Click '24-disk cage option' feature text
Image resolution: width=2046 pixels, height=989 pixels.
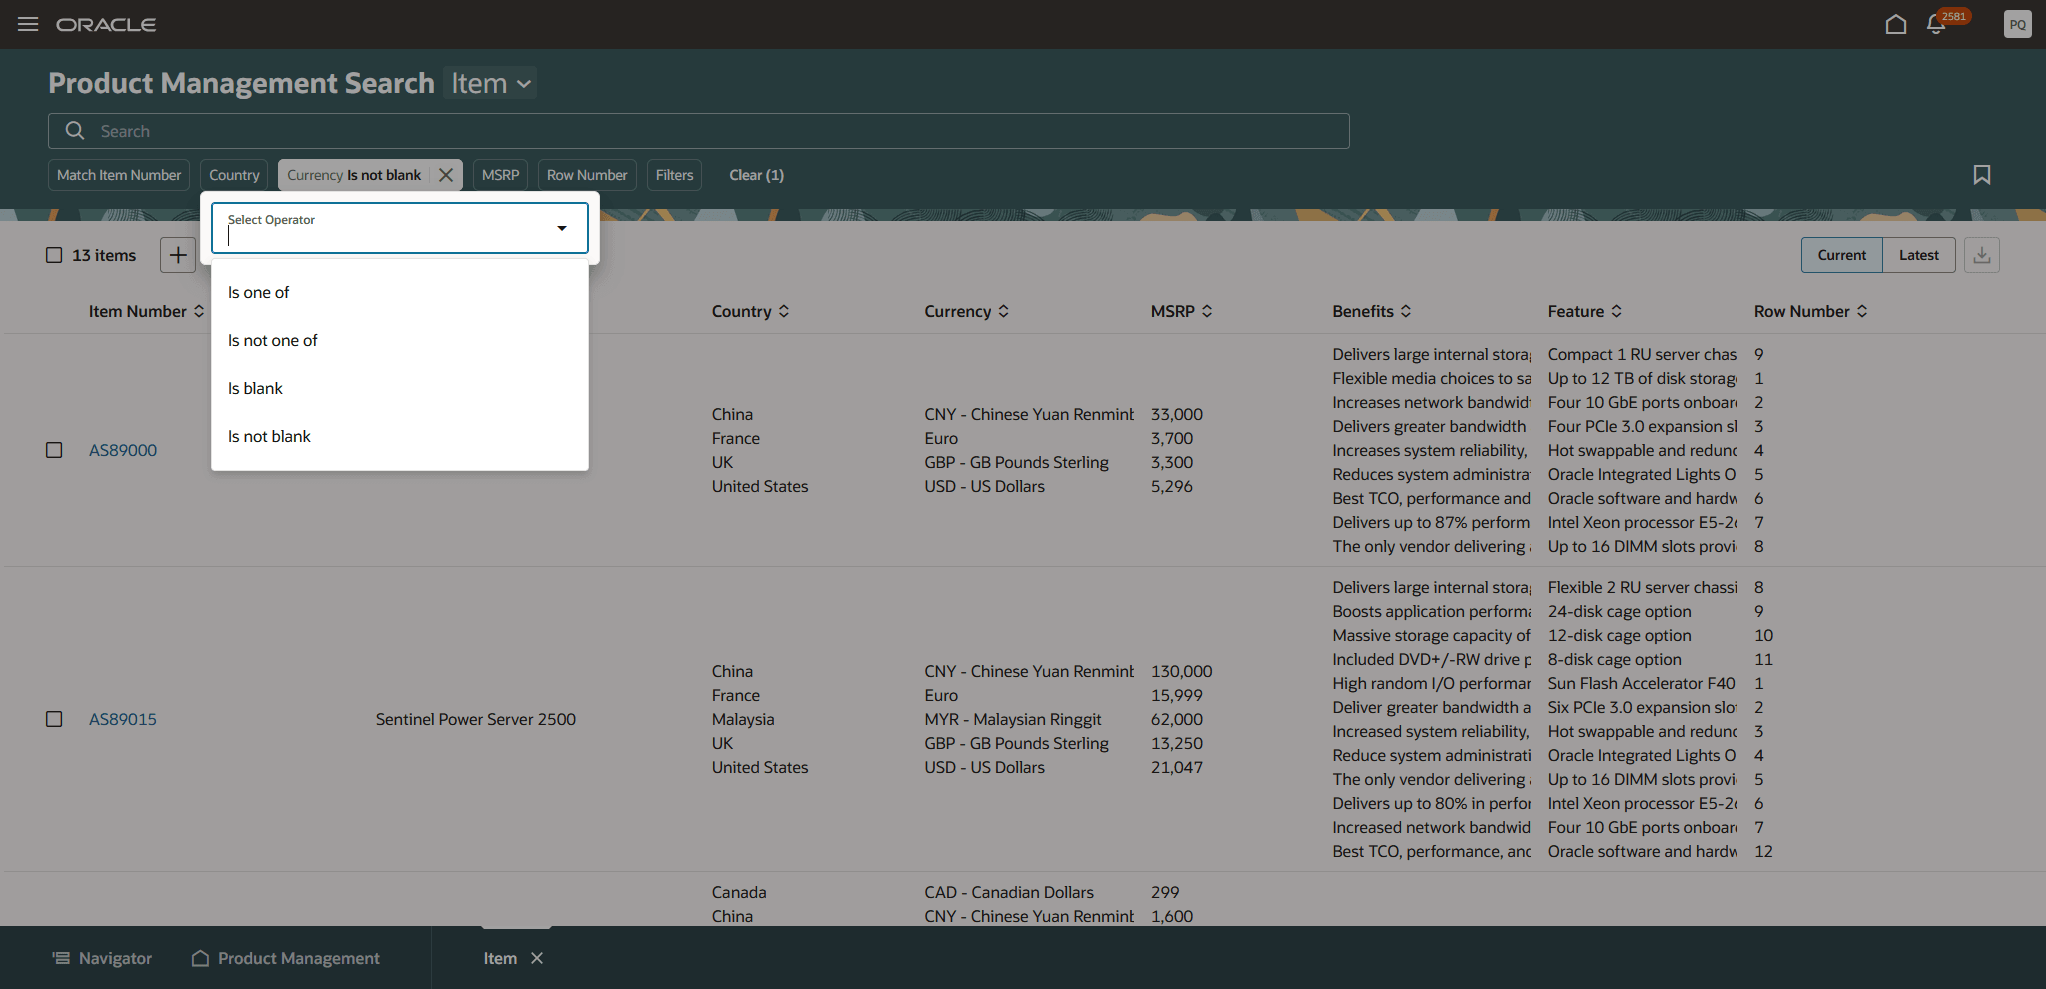(x=1620, y=611)
